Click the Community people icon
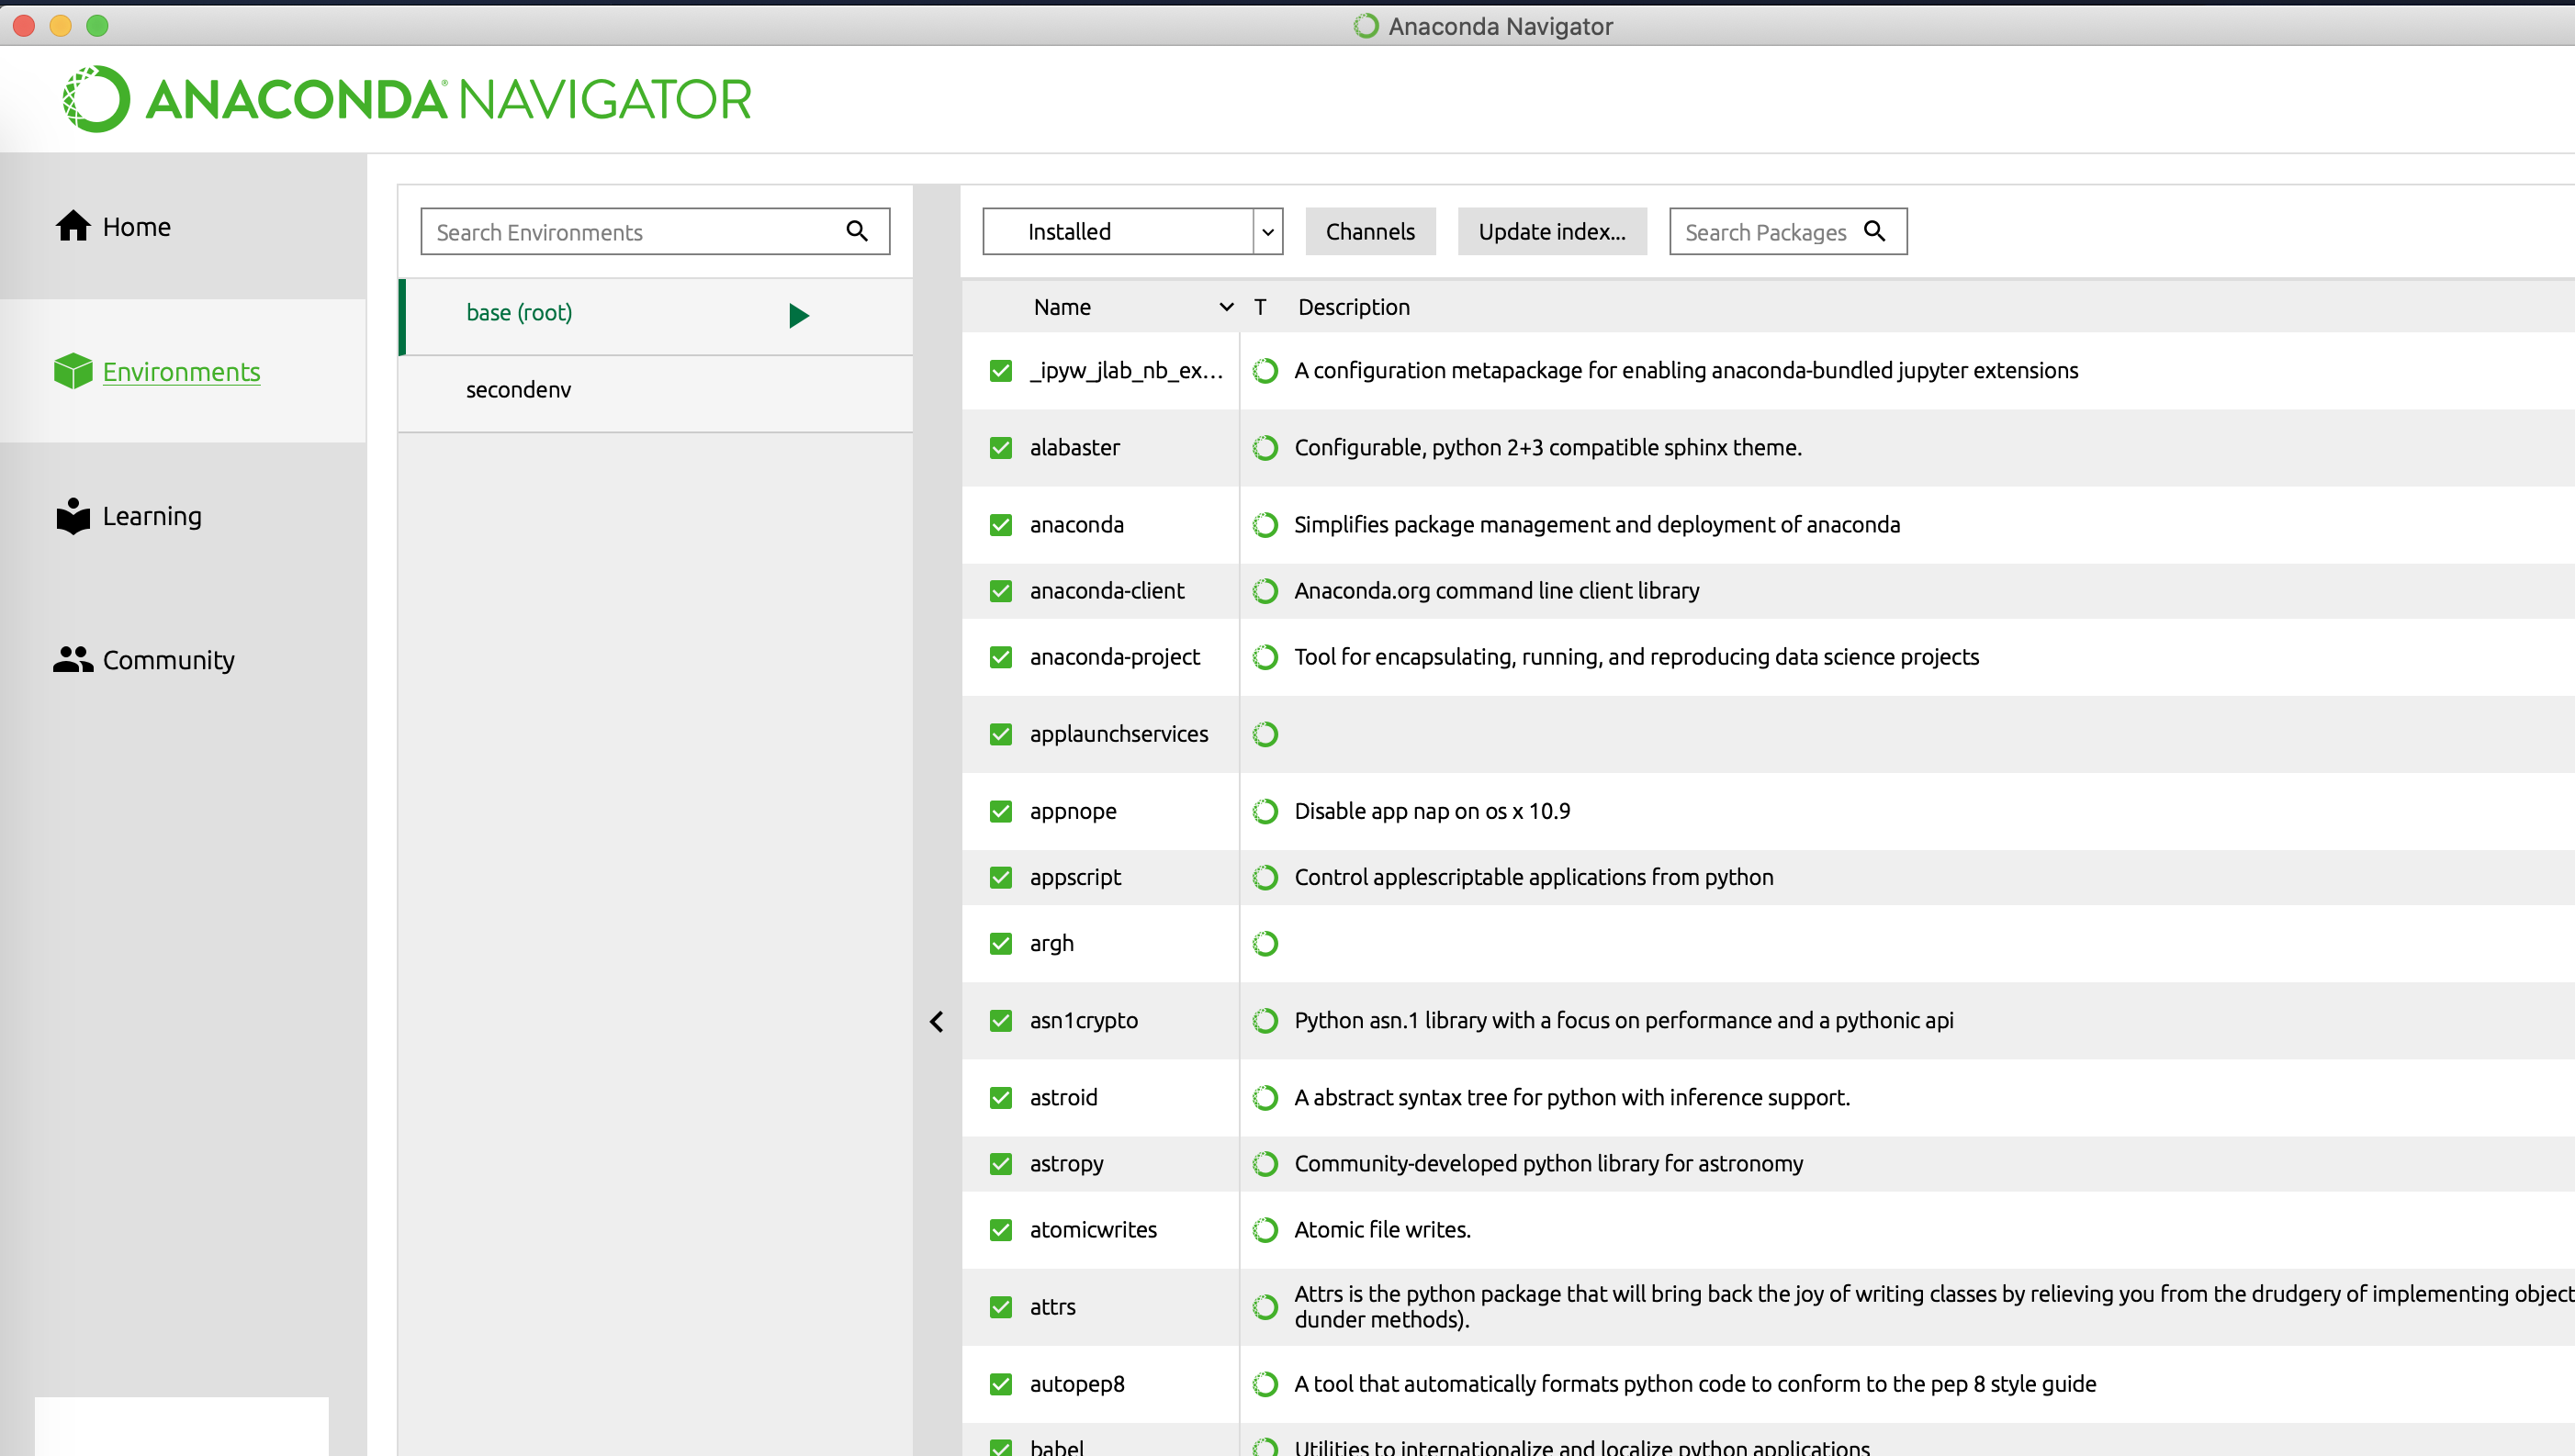 coord(73,659)
